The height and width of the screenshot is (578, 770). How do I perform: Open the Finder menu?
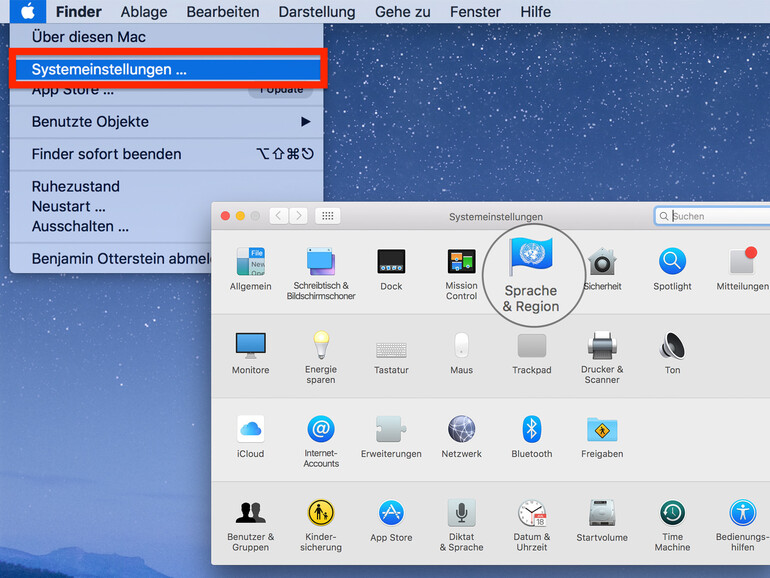[79, 11]
